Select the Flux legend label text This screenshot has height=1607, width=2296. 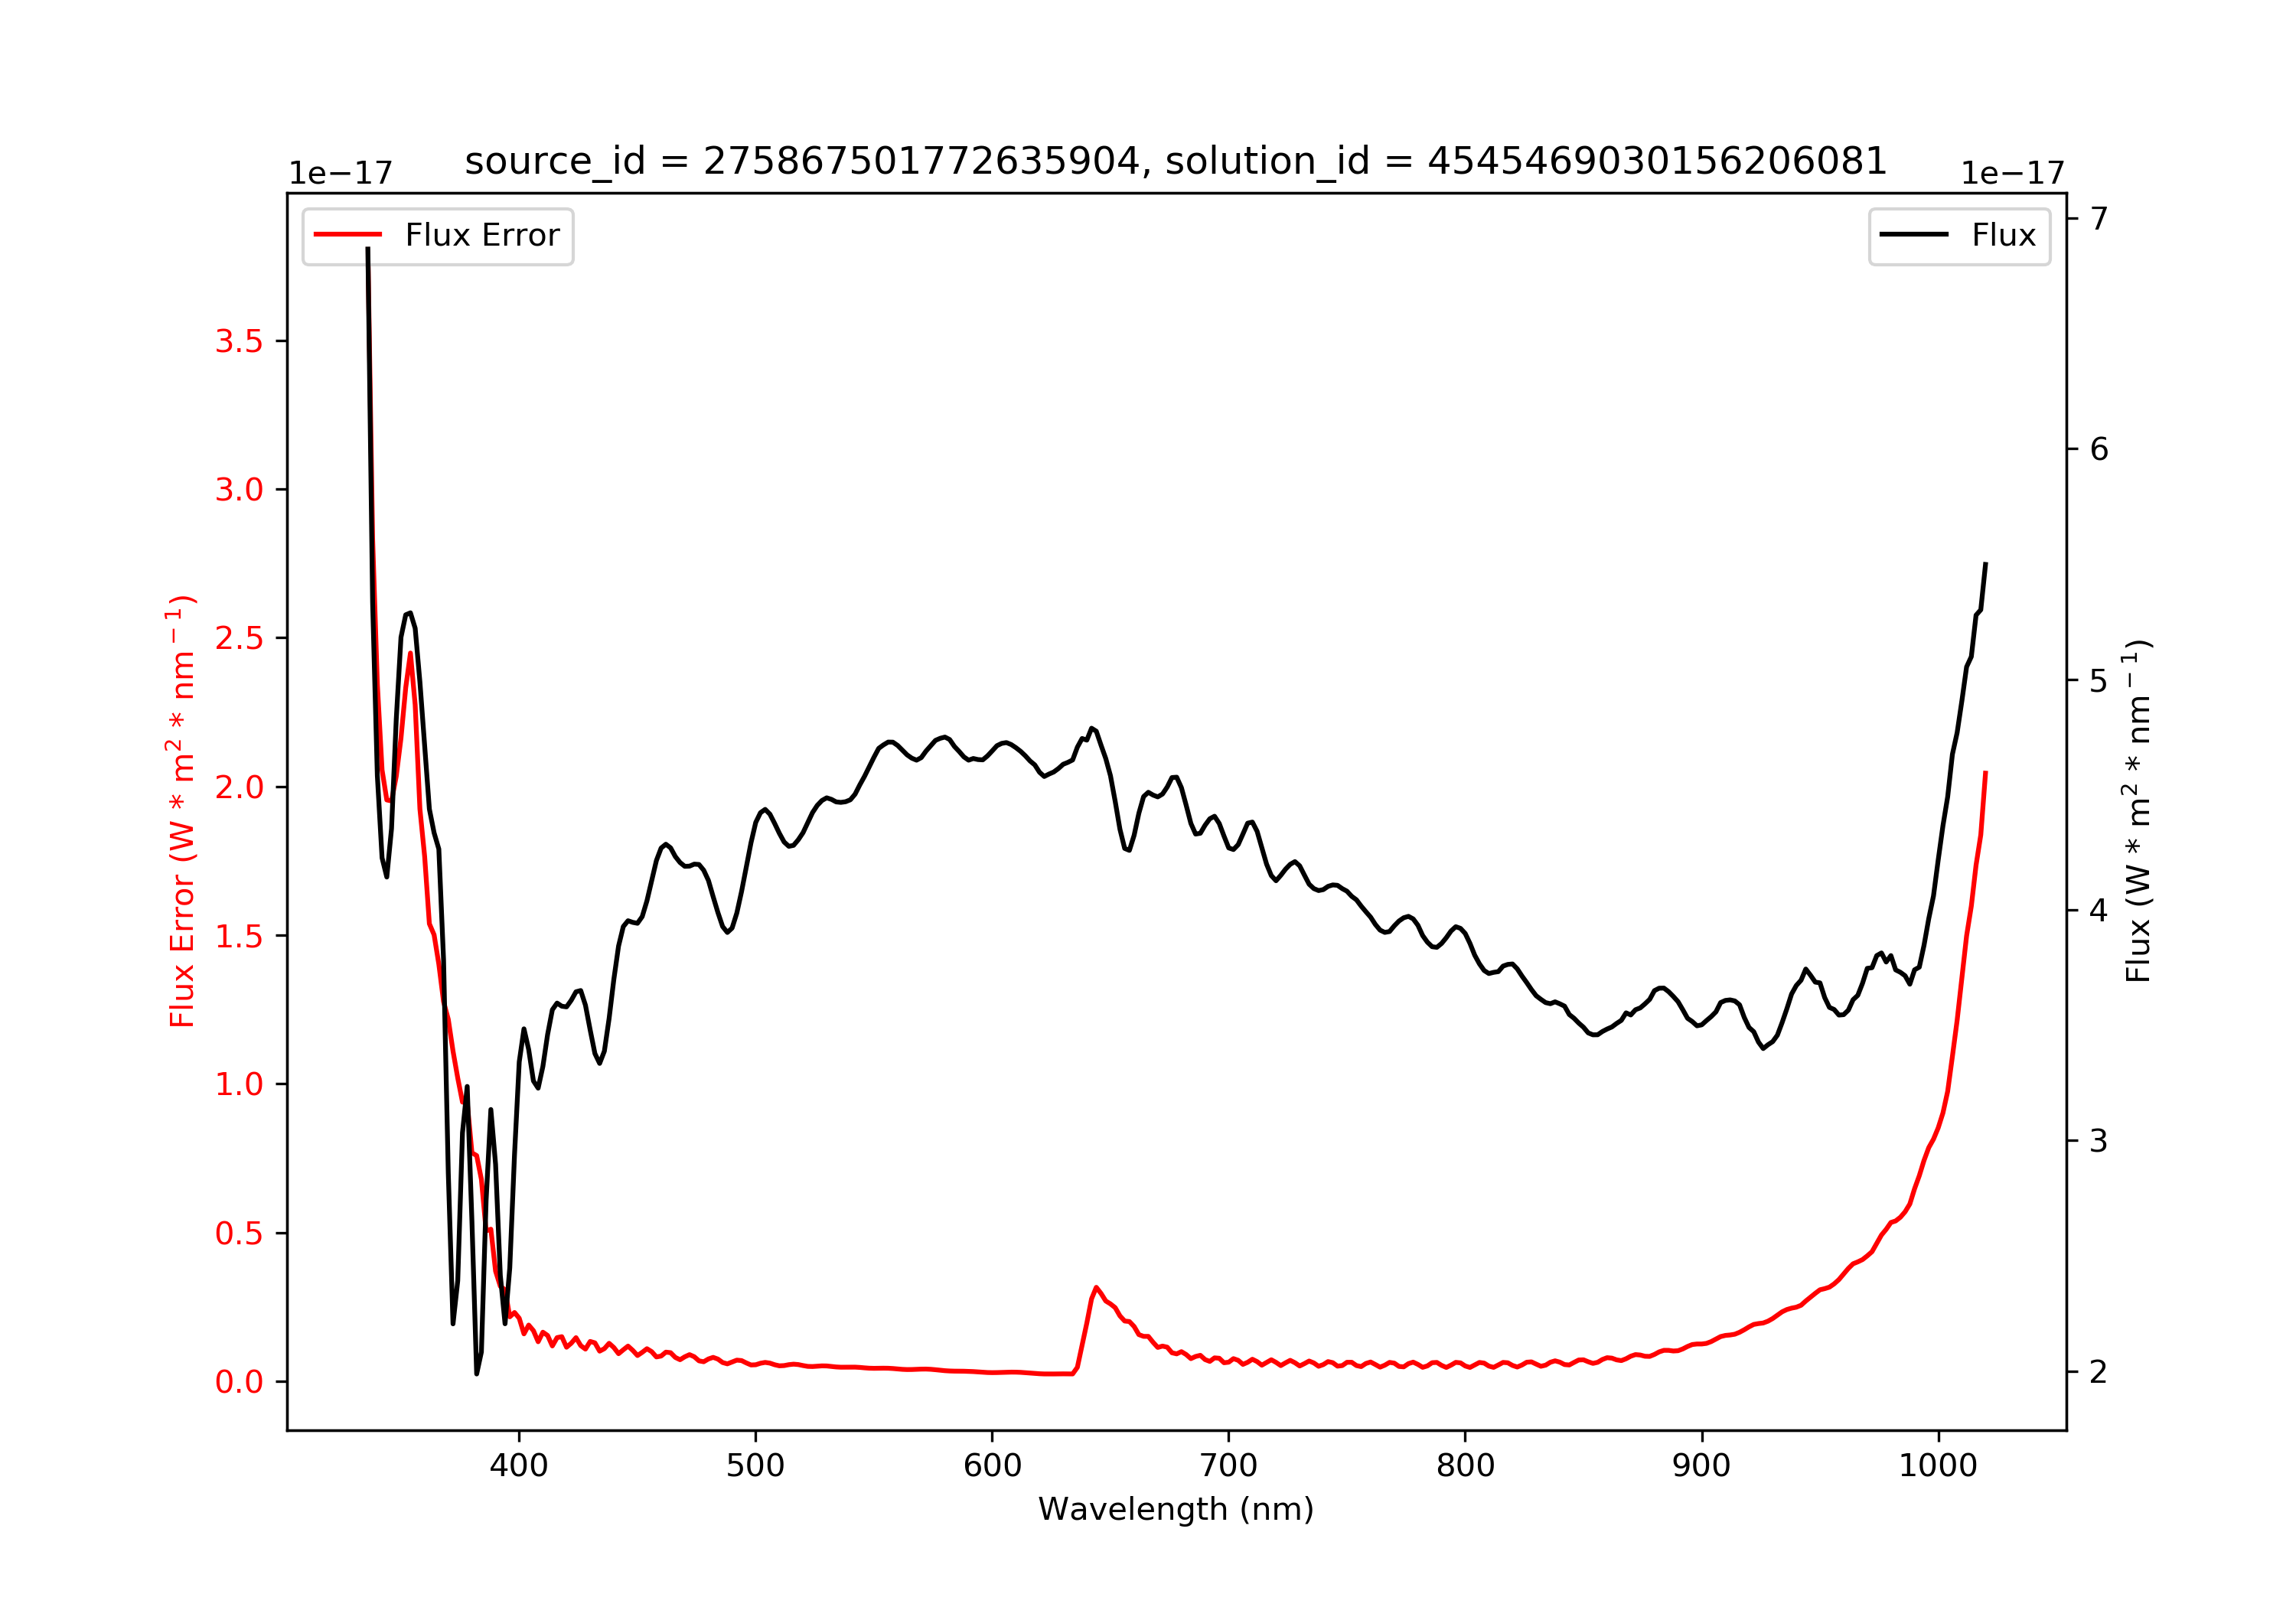coord(2004,235)
